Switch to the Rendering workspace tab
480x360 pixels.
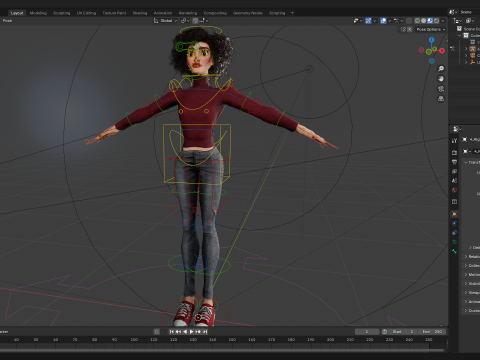click(188, 13)
